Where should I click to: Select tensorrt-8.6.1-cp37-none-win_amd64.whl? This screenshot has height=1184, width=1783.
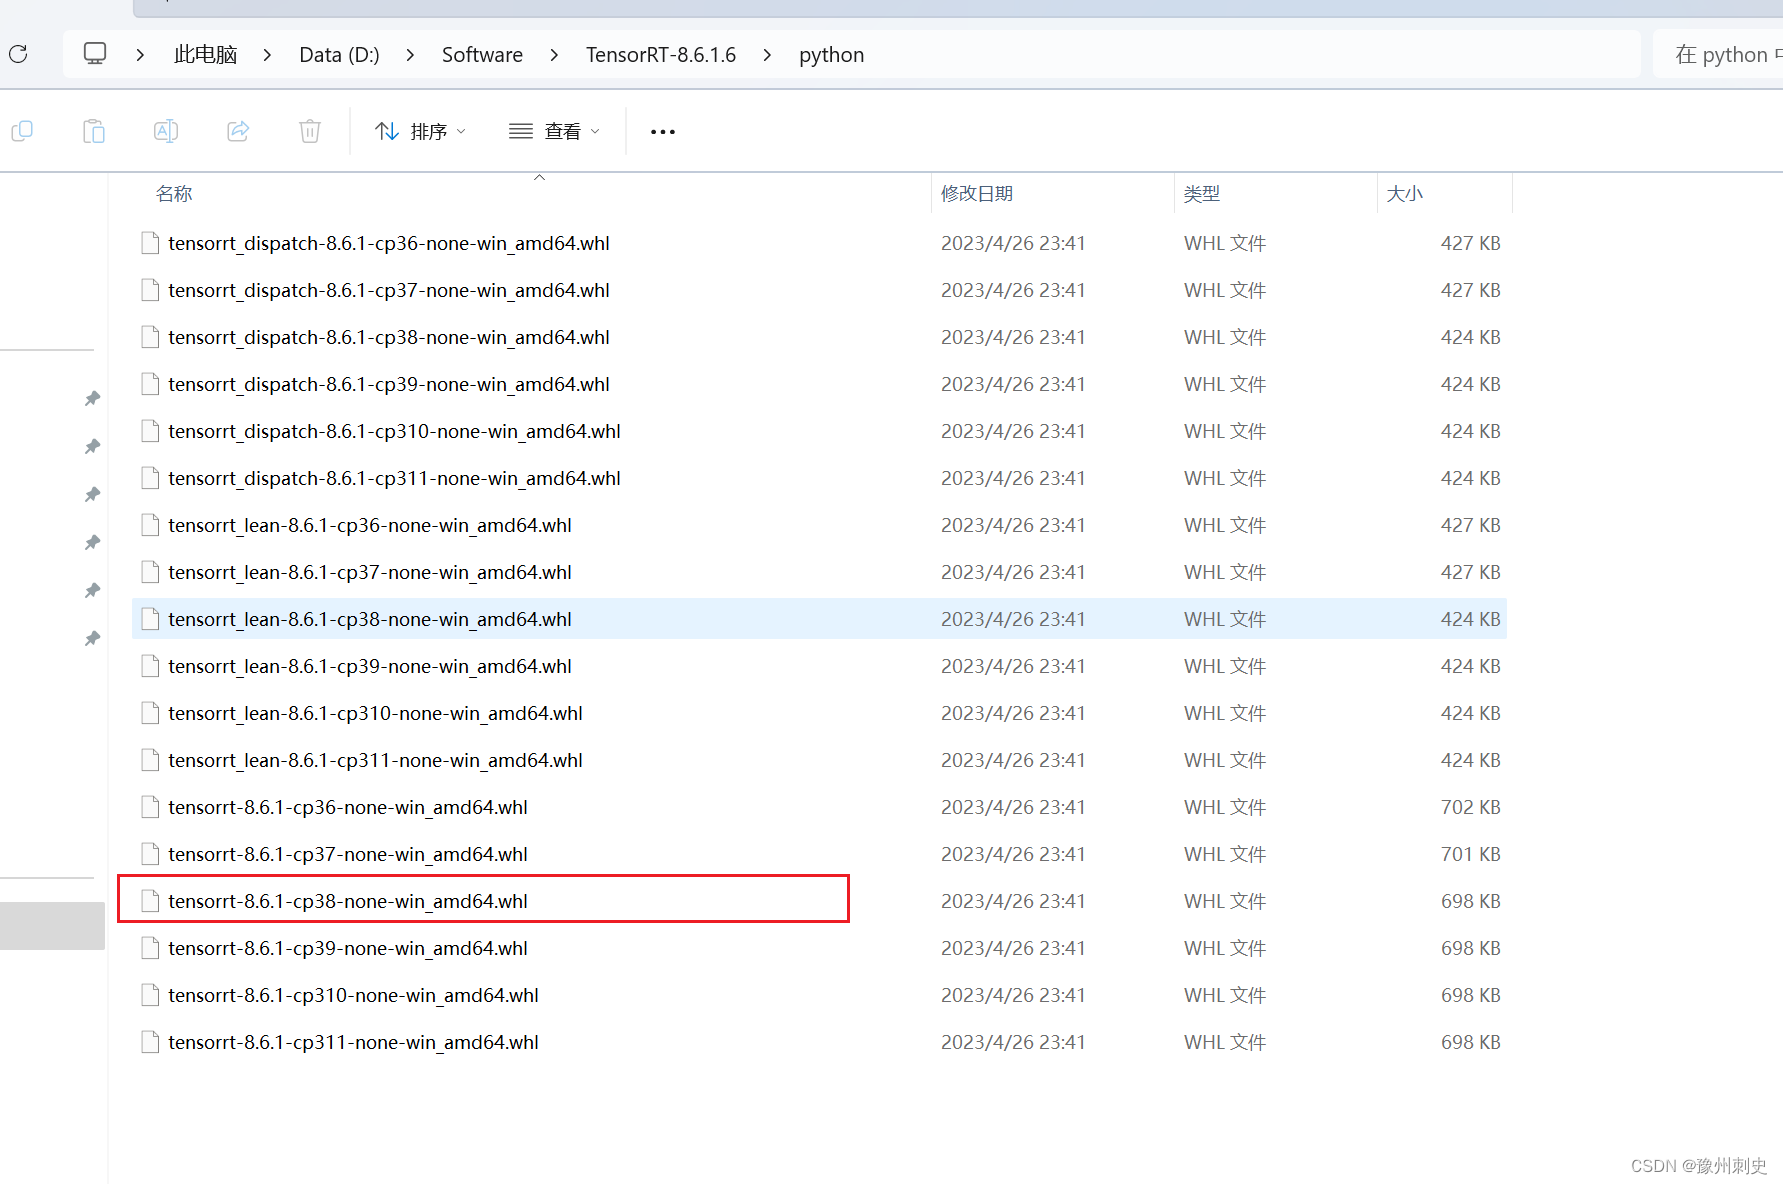coord(819,854)
